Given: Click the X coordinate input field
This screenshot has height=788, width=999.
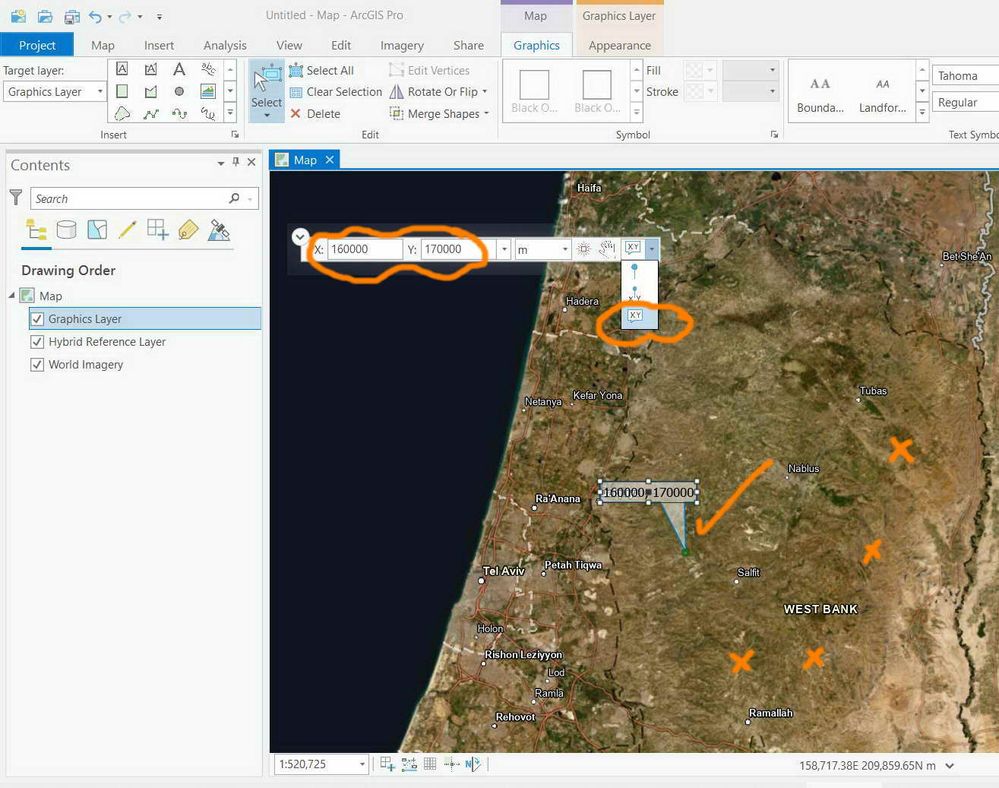Looking at the screenshot, I should (x=364, y=249).
